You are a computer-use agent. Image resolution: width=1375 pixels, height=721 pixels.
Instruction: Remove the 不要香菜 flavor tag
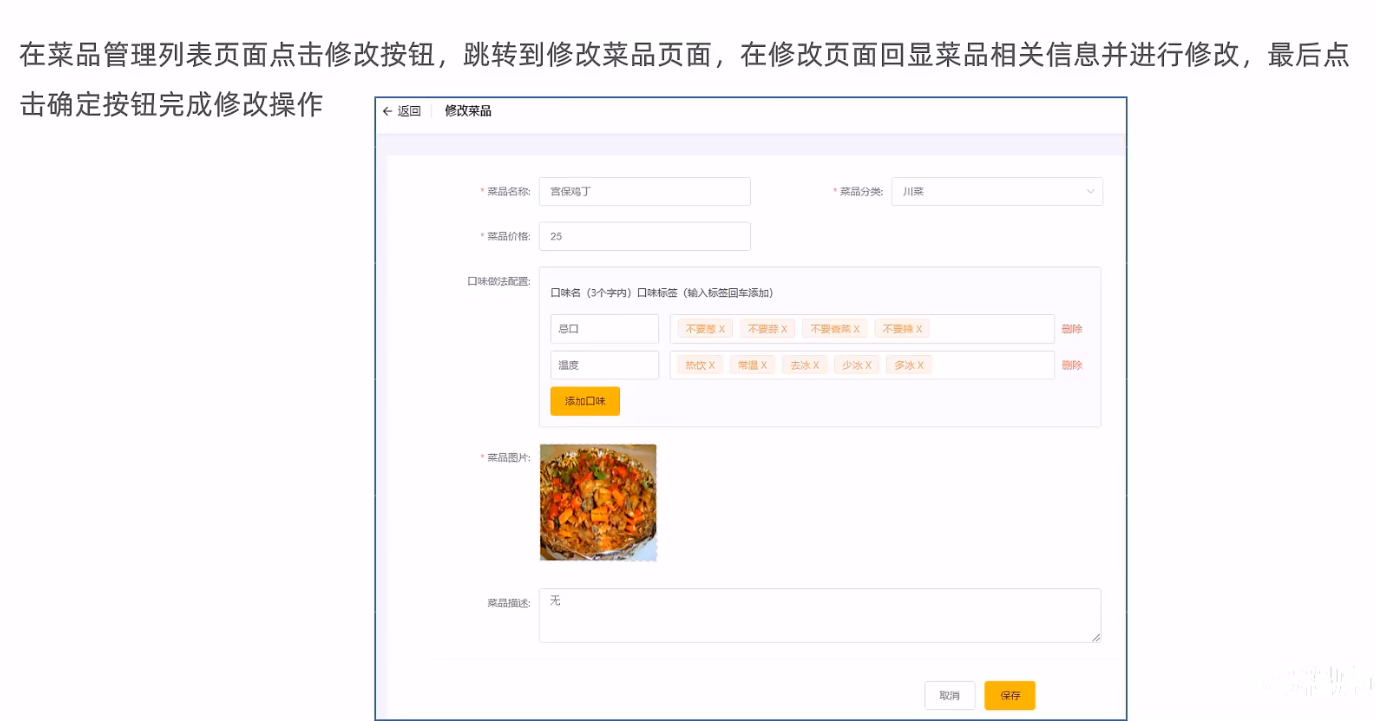click(x=856, y=329)
